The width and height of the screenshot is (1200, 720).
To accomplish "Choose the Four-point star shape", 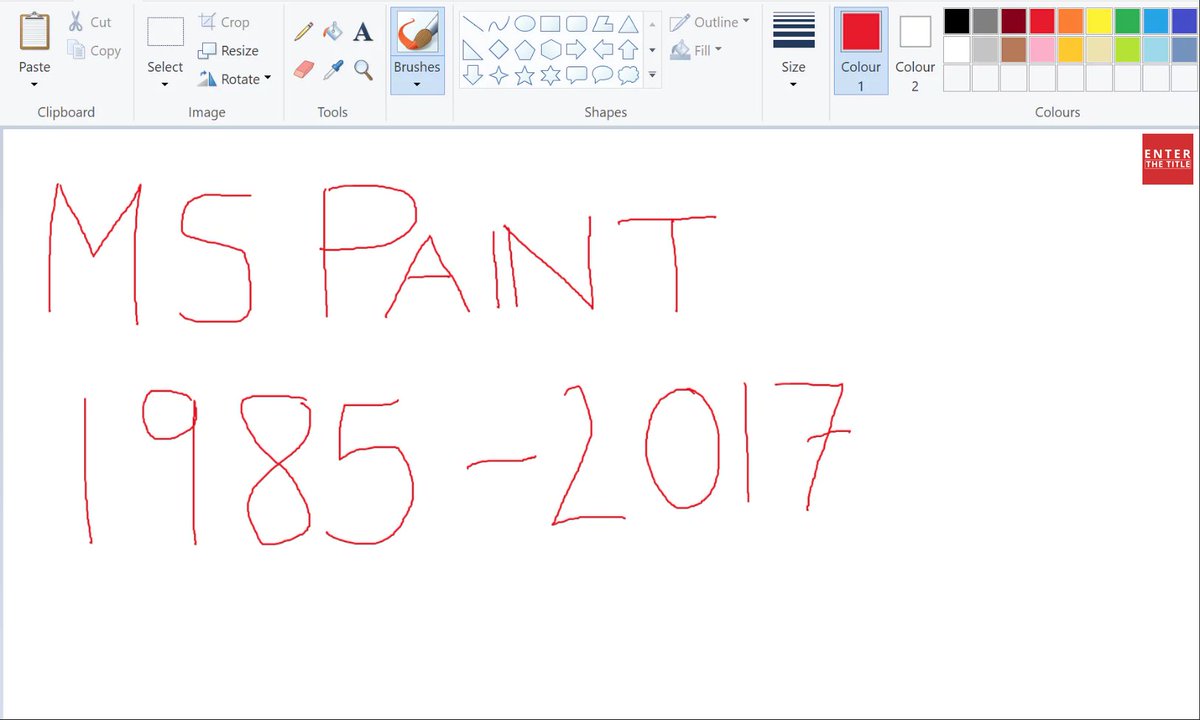I will pyautogui.click(x=499, y=75).
